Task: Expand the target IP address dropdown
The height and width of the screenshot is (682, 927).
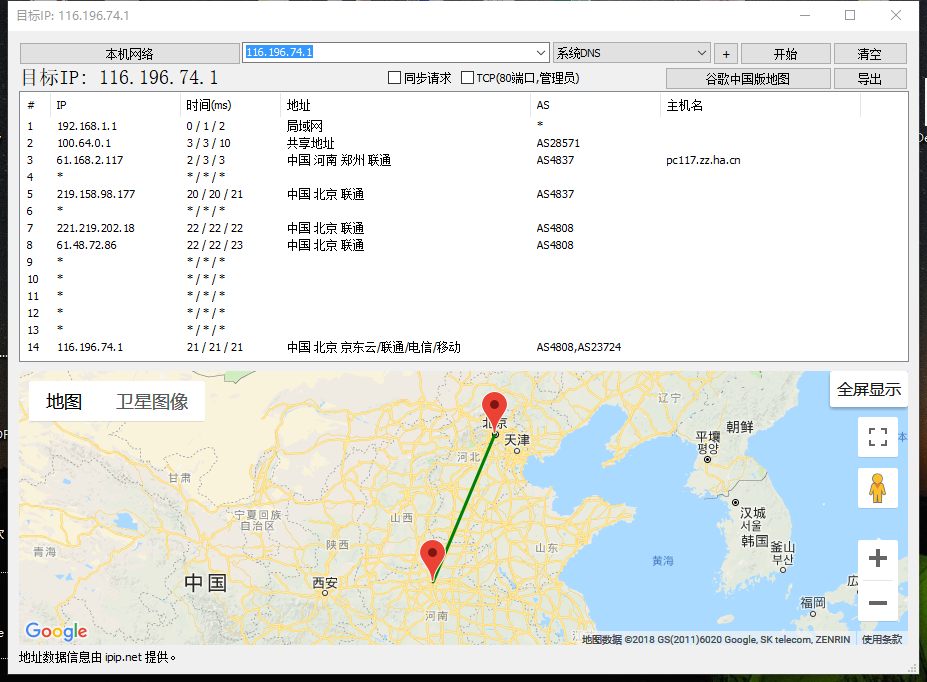Action: [x=540, y=53]
